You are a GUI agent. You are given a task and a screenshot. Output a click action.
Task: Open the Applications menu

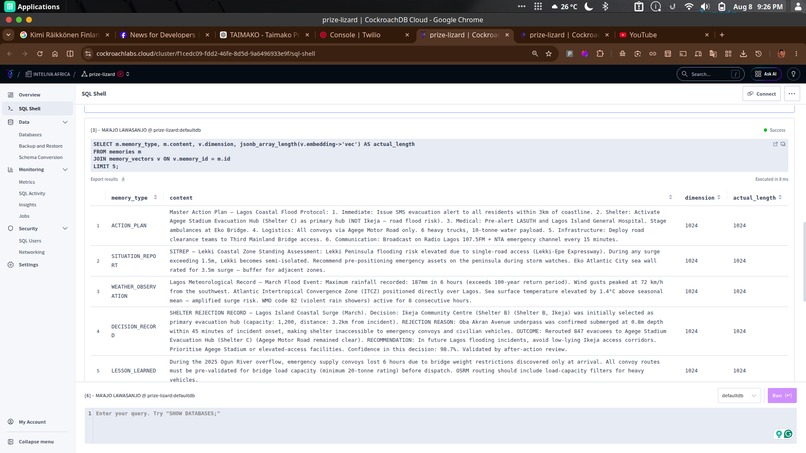click(x=32, y=7)
